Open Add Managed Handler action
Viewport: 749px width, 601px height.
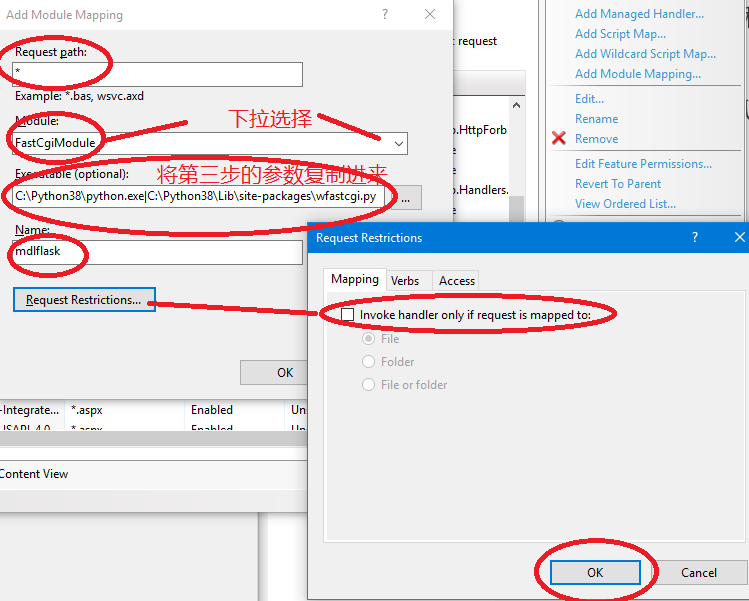[x=639, y=14]
